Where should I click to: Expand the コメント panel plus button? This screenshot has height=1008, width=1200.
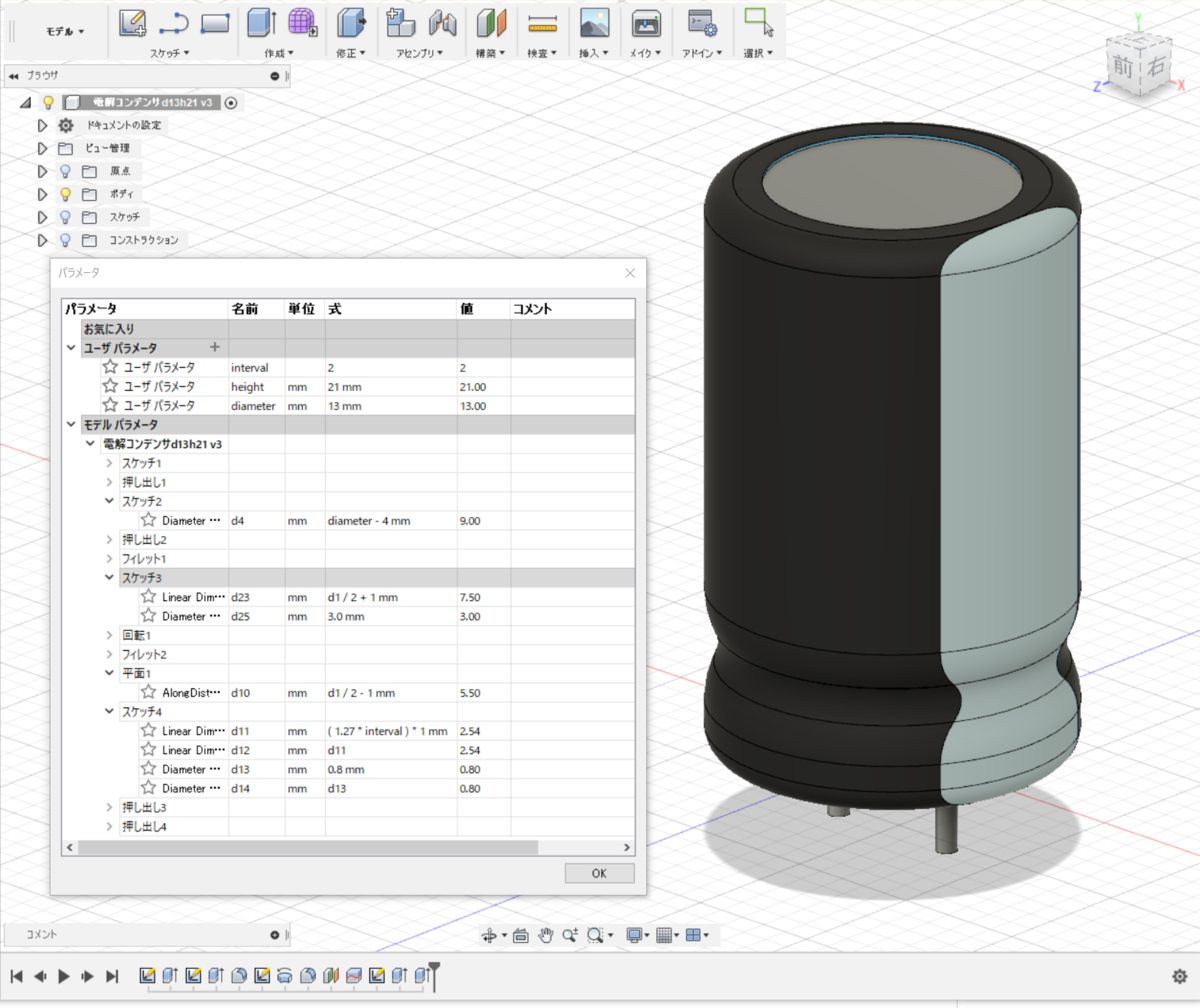[275, 935]
